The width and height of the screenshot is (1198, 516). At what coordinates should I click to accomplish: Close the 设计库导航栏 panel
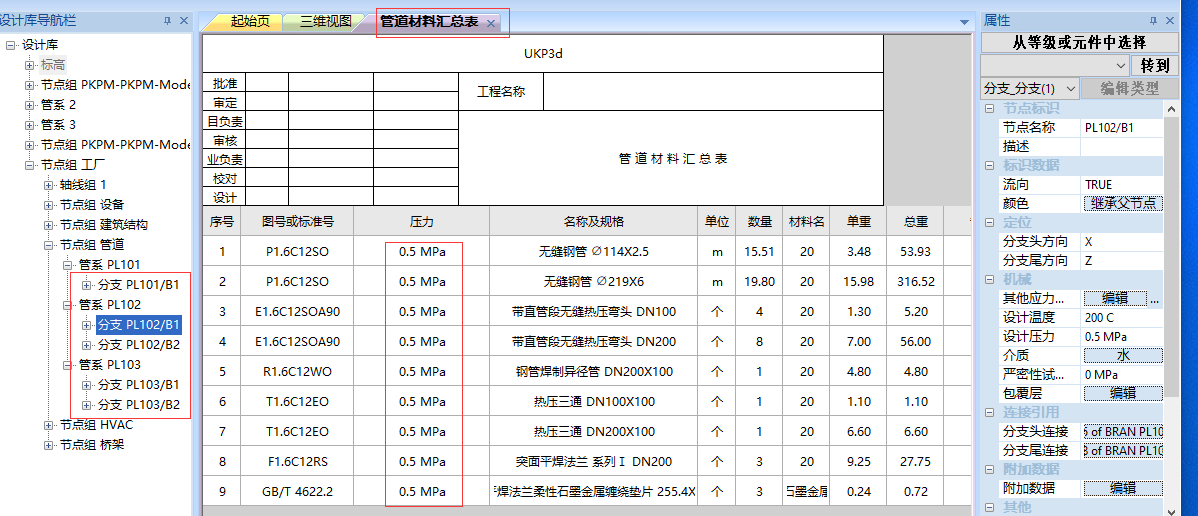coord(184,21)
